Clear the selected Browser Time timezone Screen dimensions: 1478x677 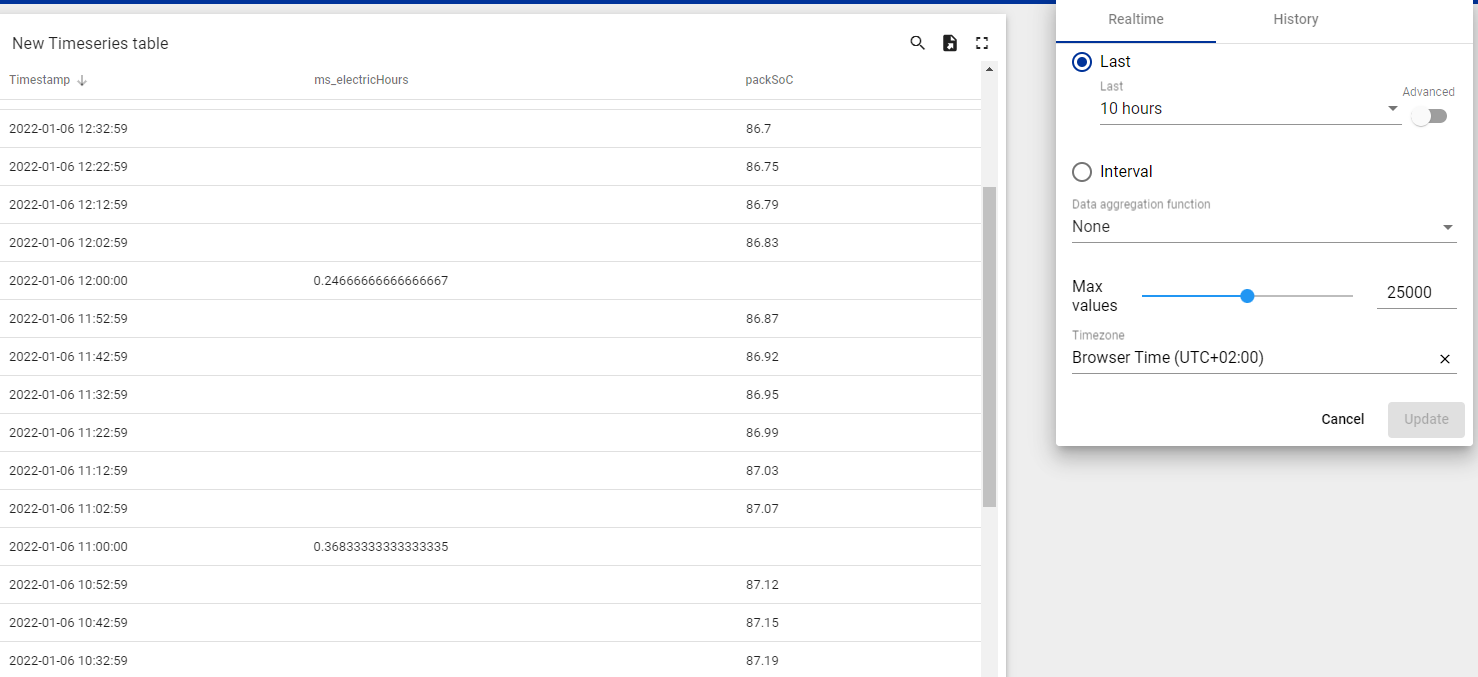[x=1445, y=359]
